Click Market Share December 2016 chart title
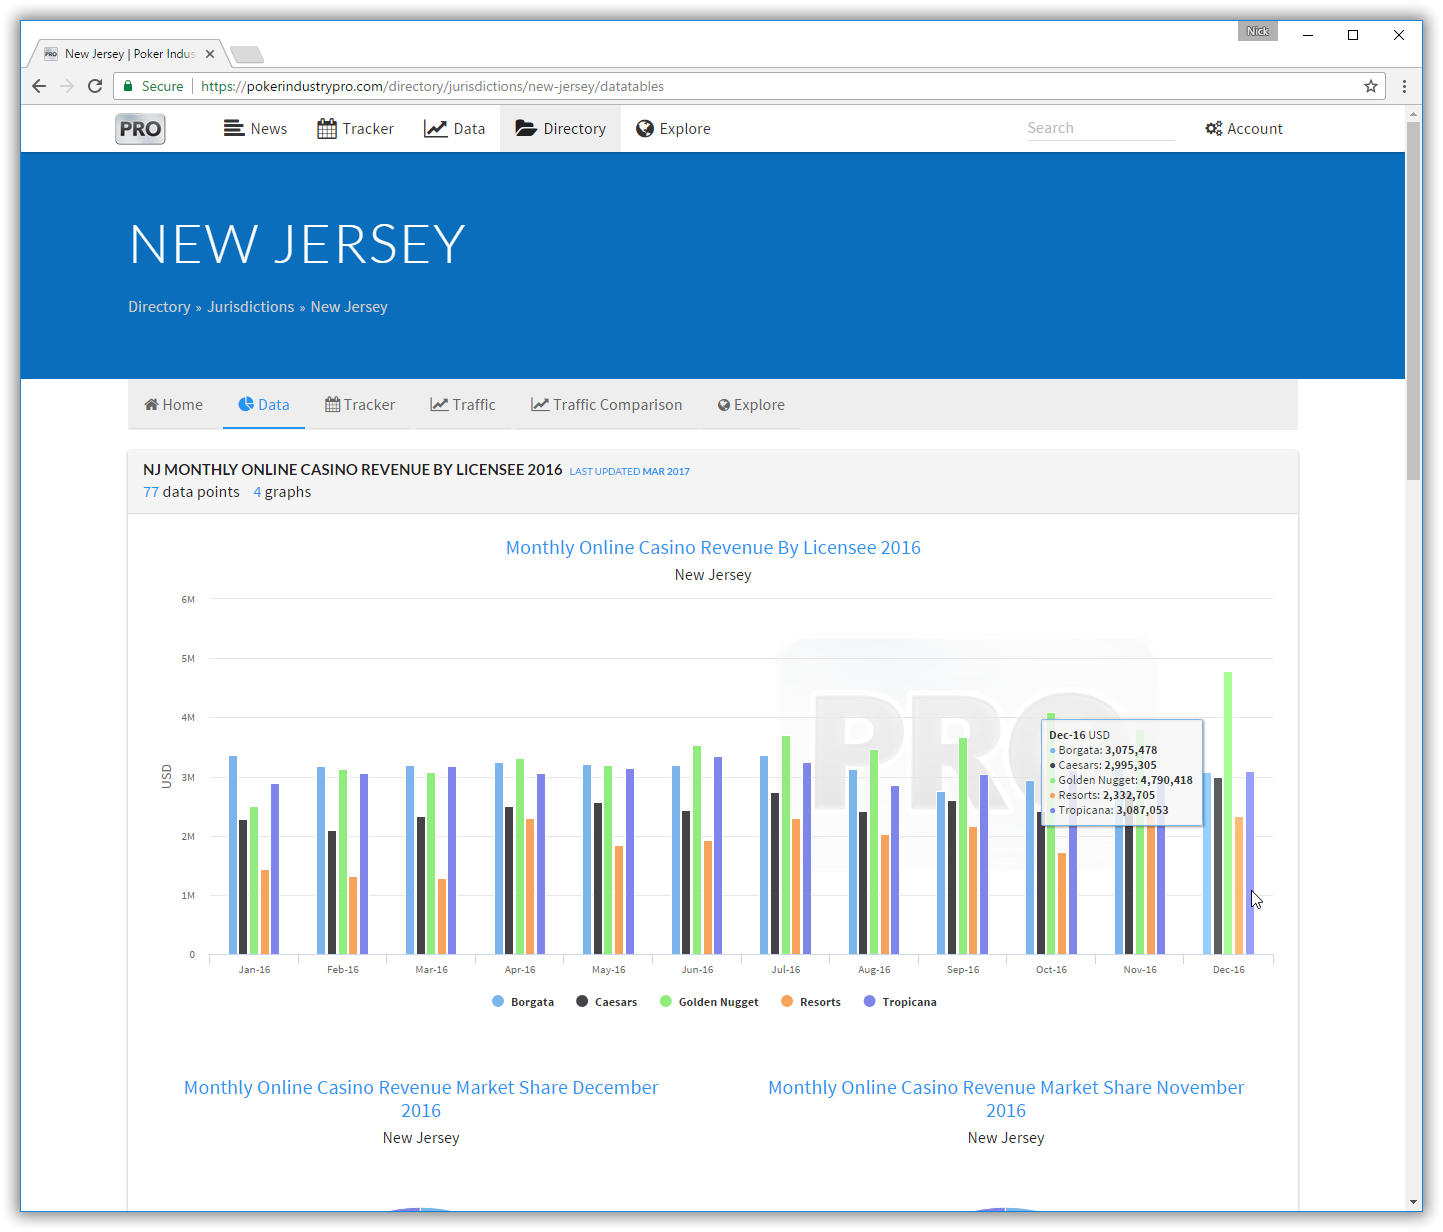Viewport: 1443px width, 1232px height. (x=421, y=1099)
